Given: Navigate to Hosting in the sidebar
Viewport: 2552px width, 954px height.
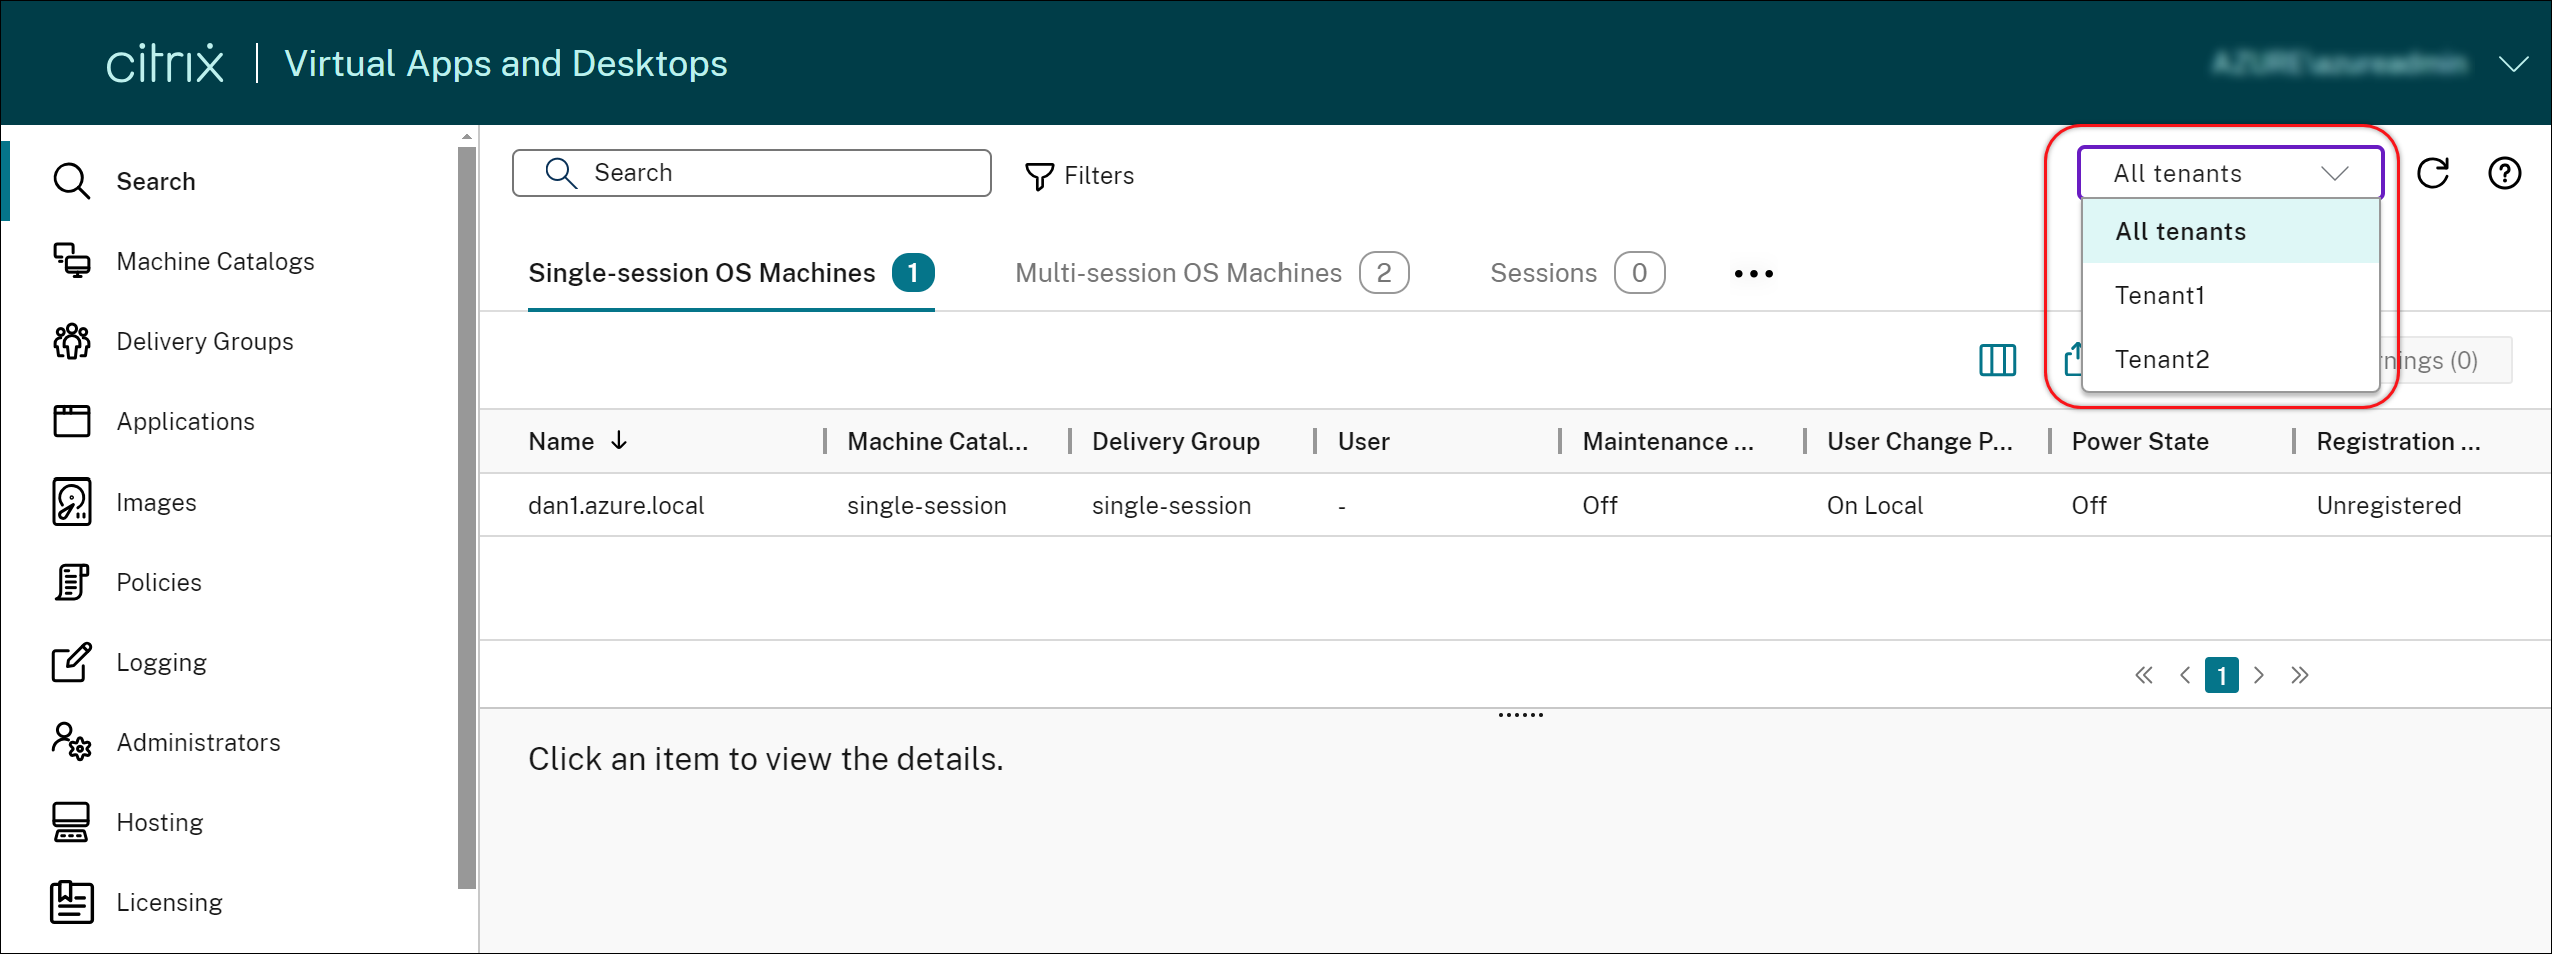Looking at the screenshot, I should (159, 822).
